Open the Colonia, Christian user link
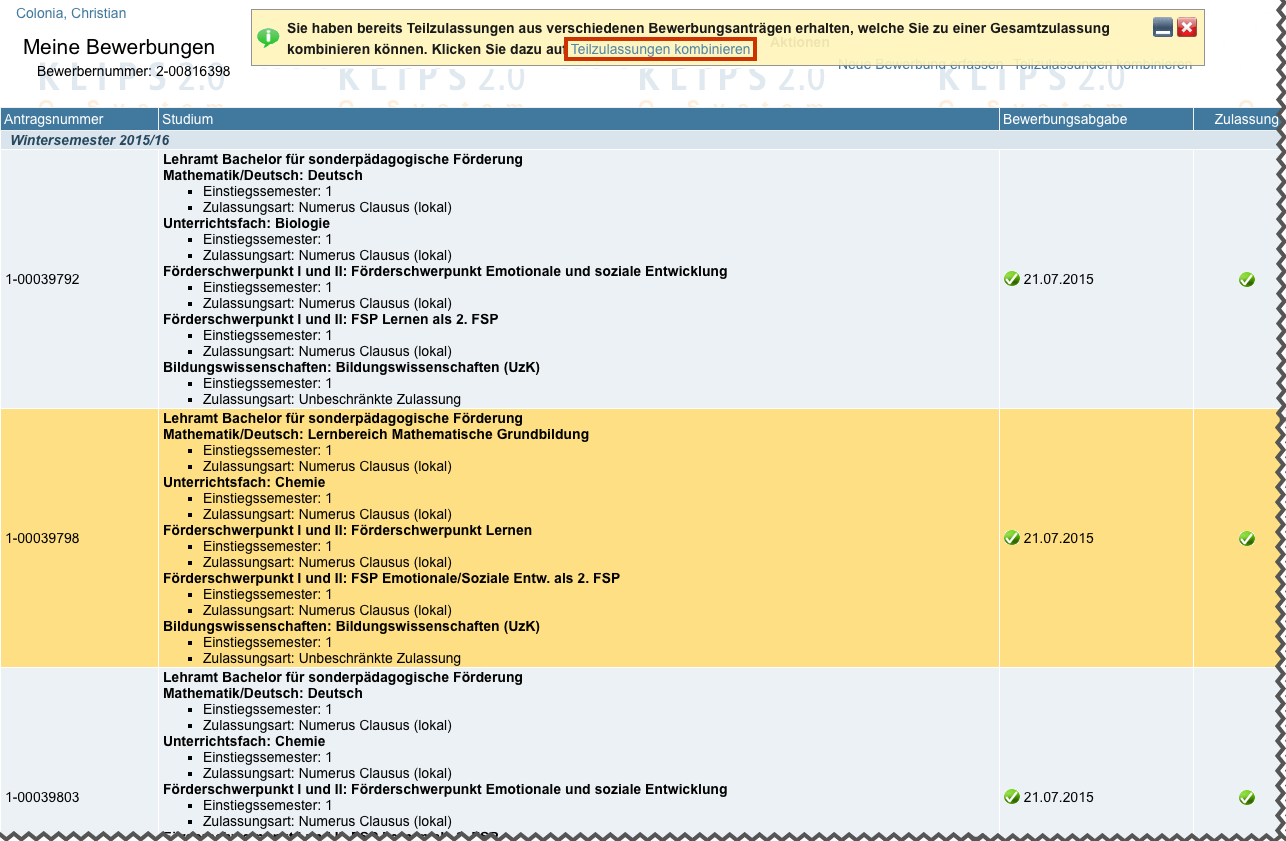Viewport: 1286px width, 841px height. pos(71,14)
